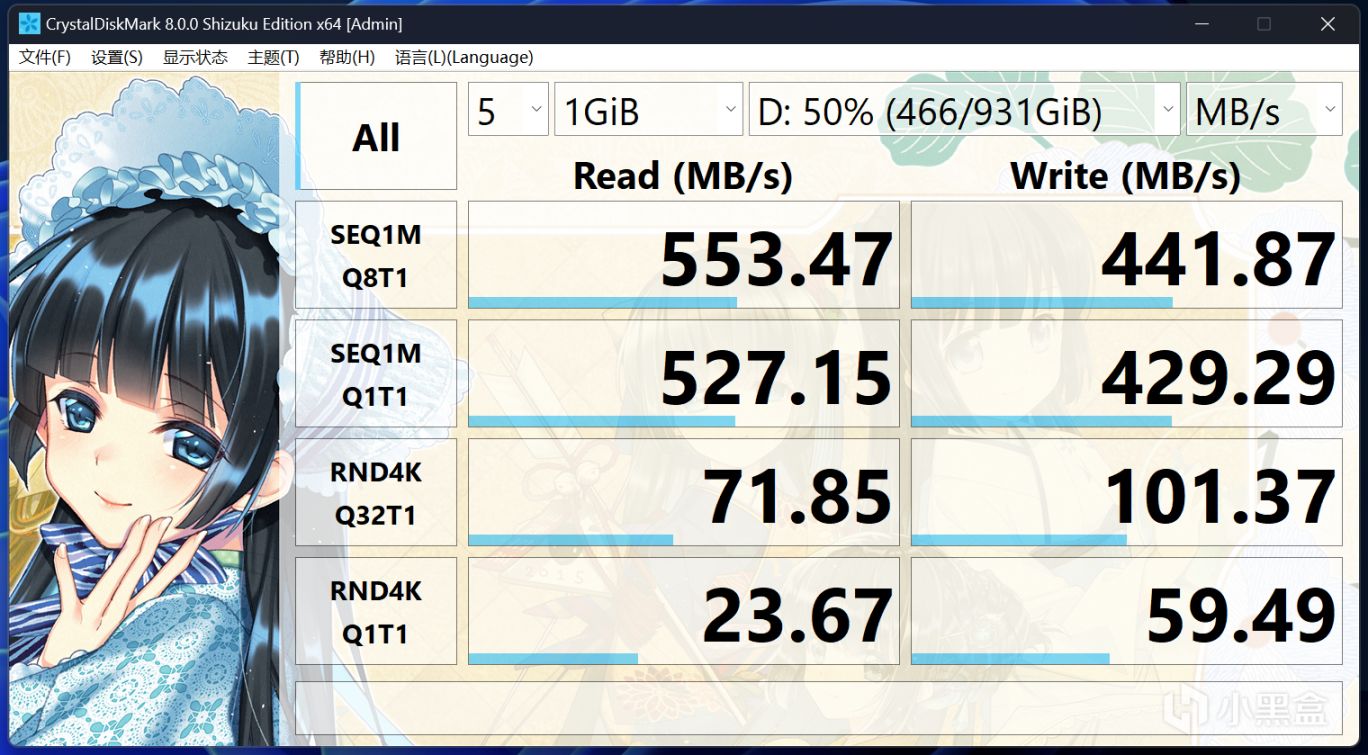This screenshot has height=755, width=1368.
Task: Click the read result 23.67
Action: point(684,612)
